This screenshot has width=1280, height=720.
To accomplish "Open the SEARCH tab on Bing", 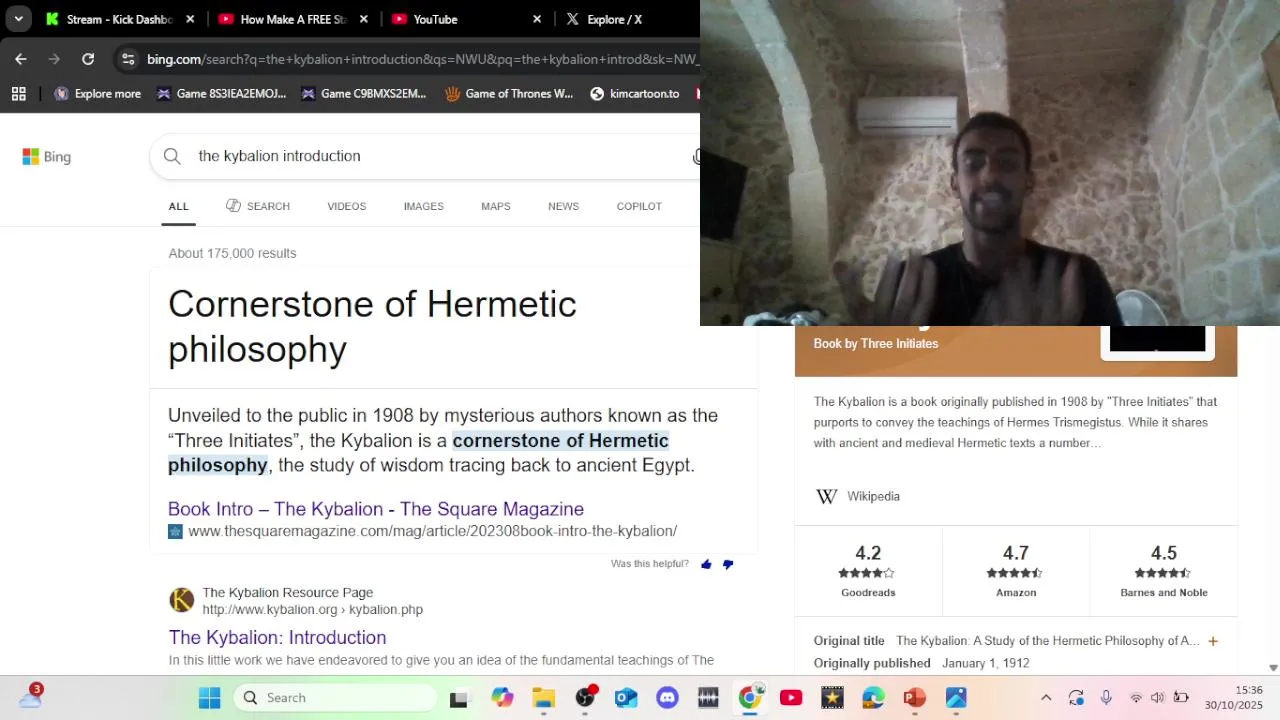I will point(258,206).
